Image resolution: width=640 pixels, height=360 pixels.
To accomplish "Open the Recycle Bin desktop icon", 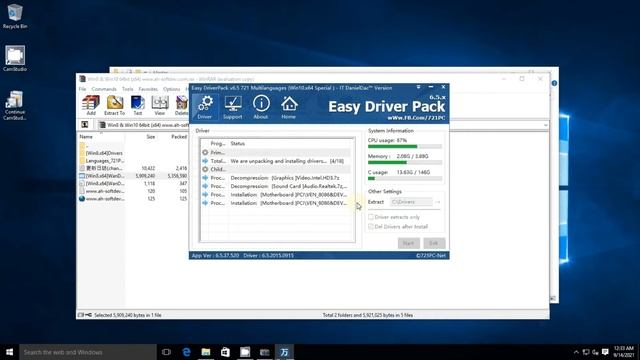I will [15, 16].
